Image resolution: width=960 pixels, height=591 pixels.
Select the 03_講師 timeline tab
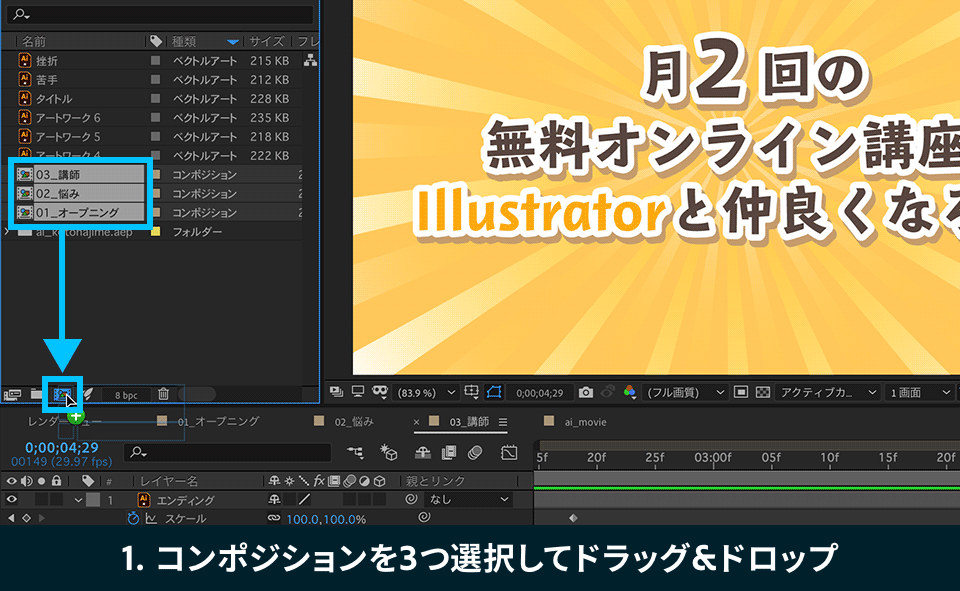pyautogui.click(x=469, y=421)
